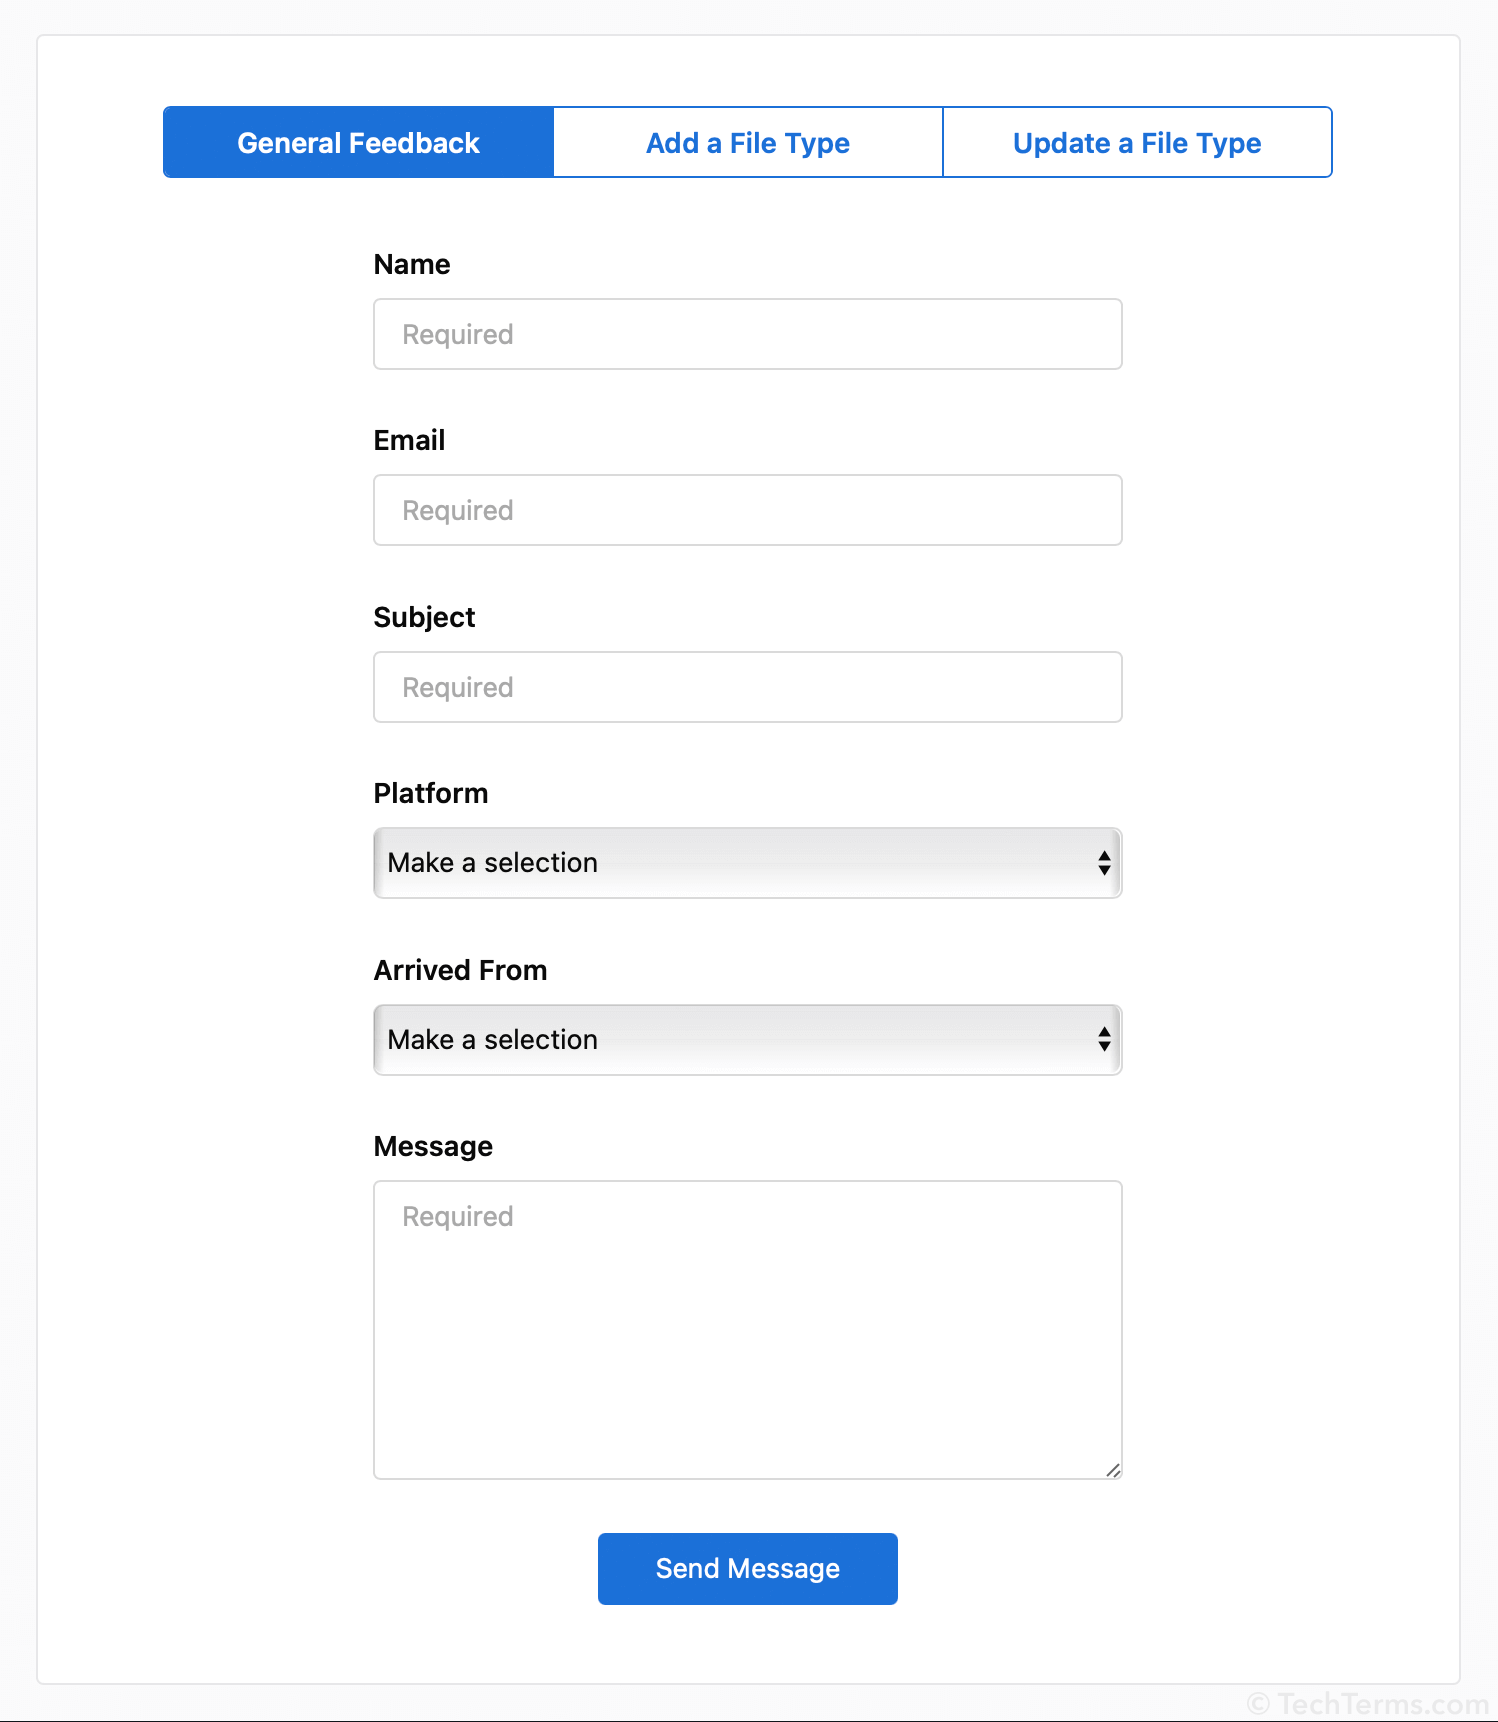Image resolution: width=1498 pixels, height=1722 pixels.
Task: Click the Send Message button
Action: [748, 1569]
